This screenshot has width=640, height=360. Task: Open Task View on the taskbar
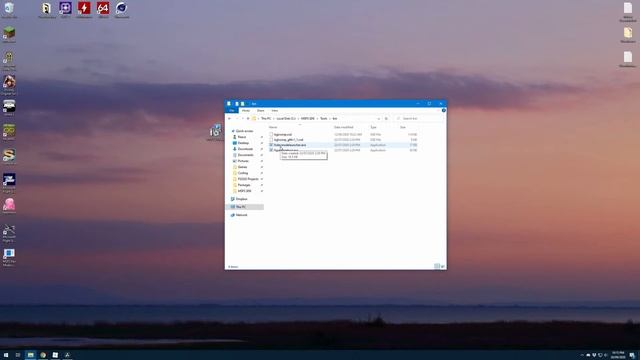click(18, 355)
